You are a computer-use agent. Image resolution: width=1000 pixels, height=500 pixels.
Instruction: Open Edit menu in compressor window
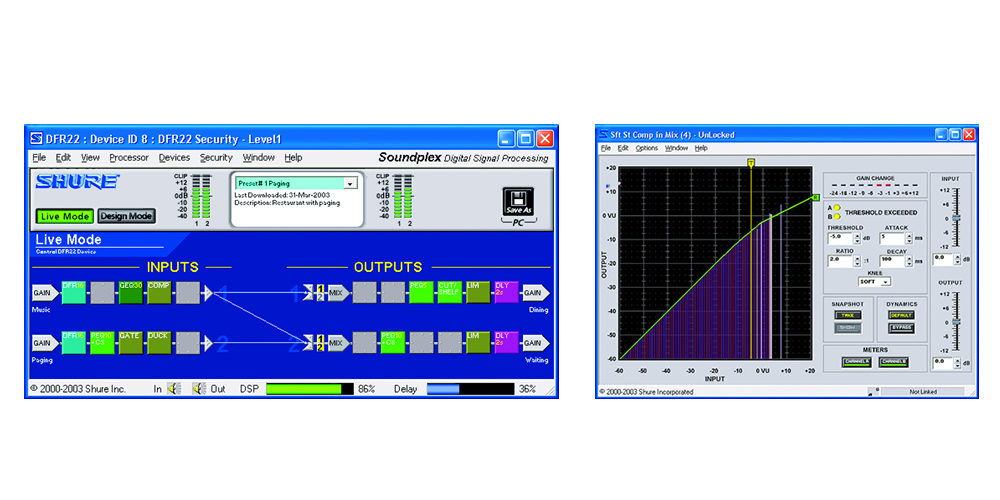click(623, 148)
